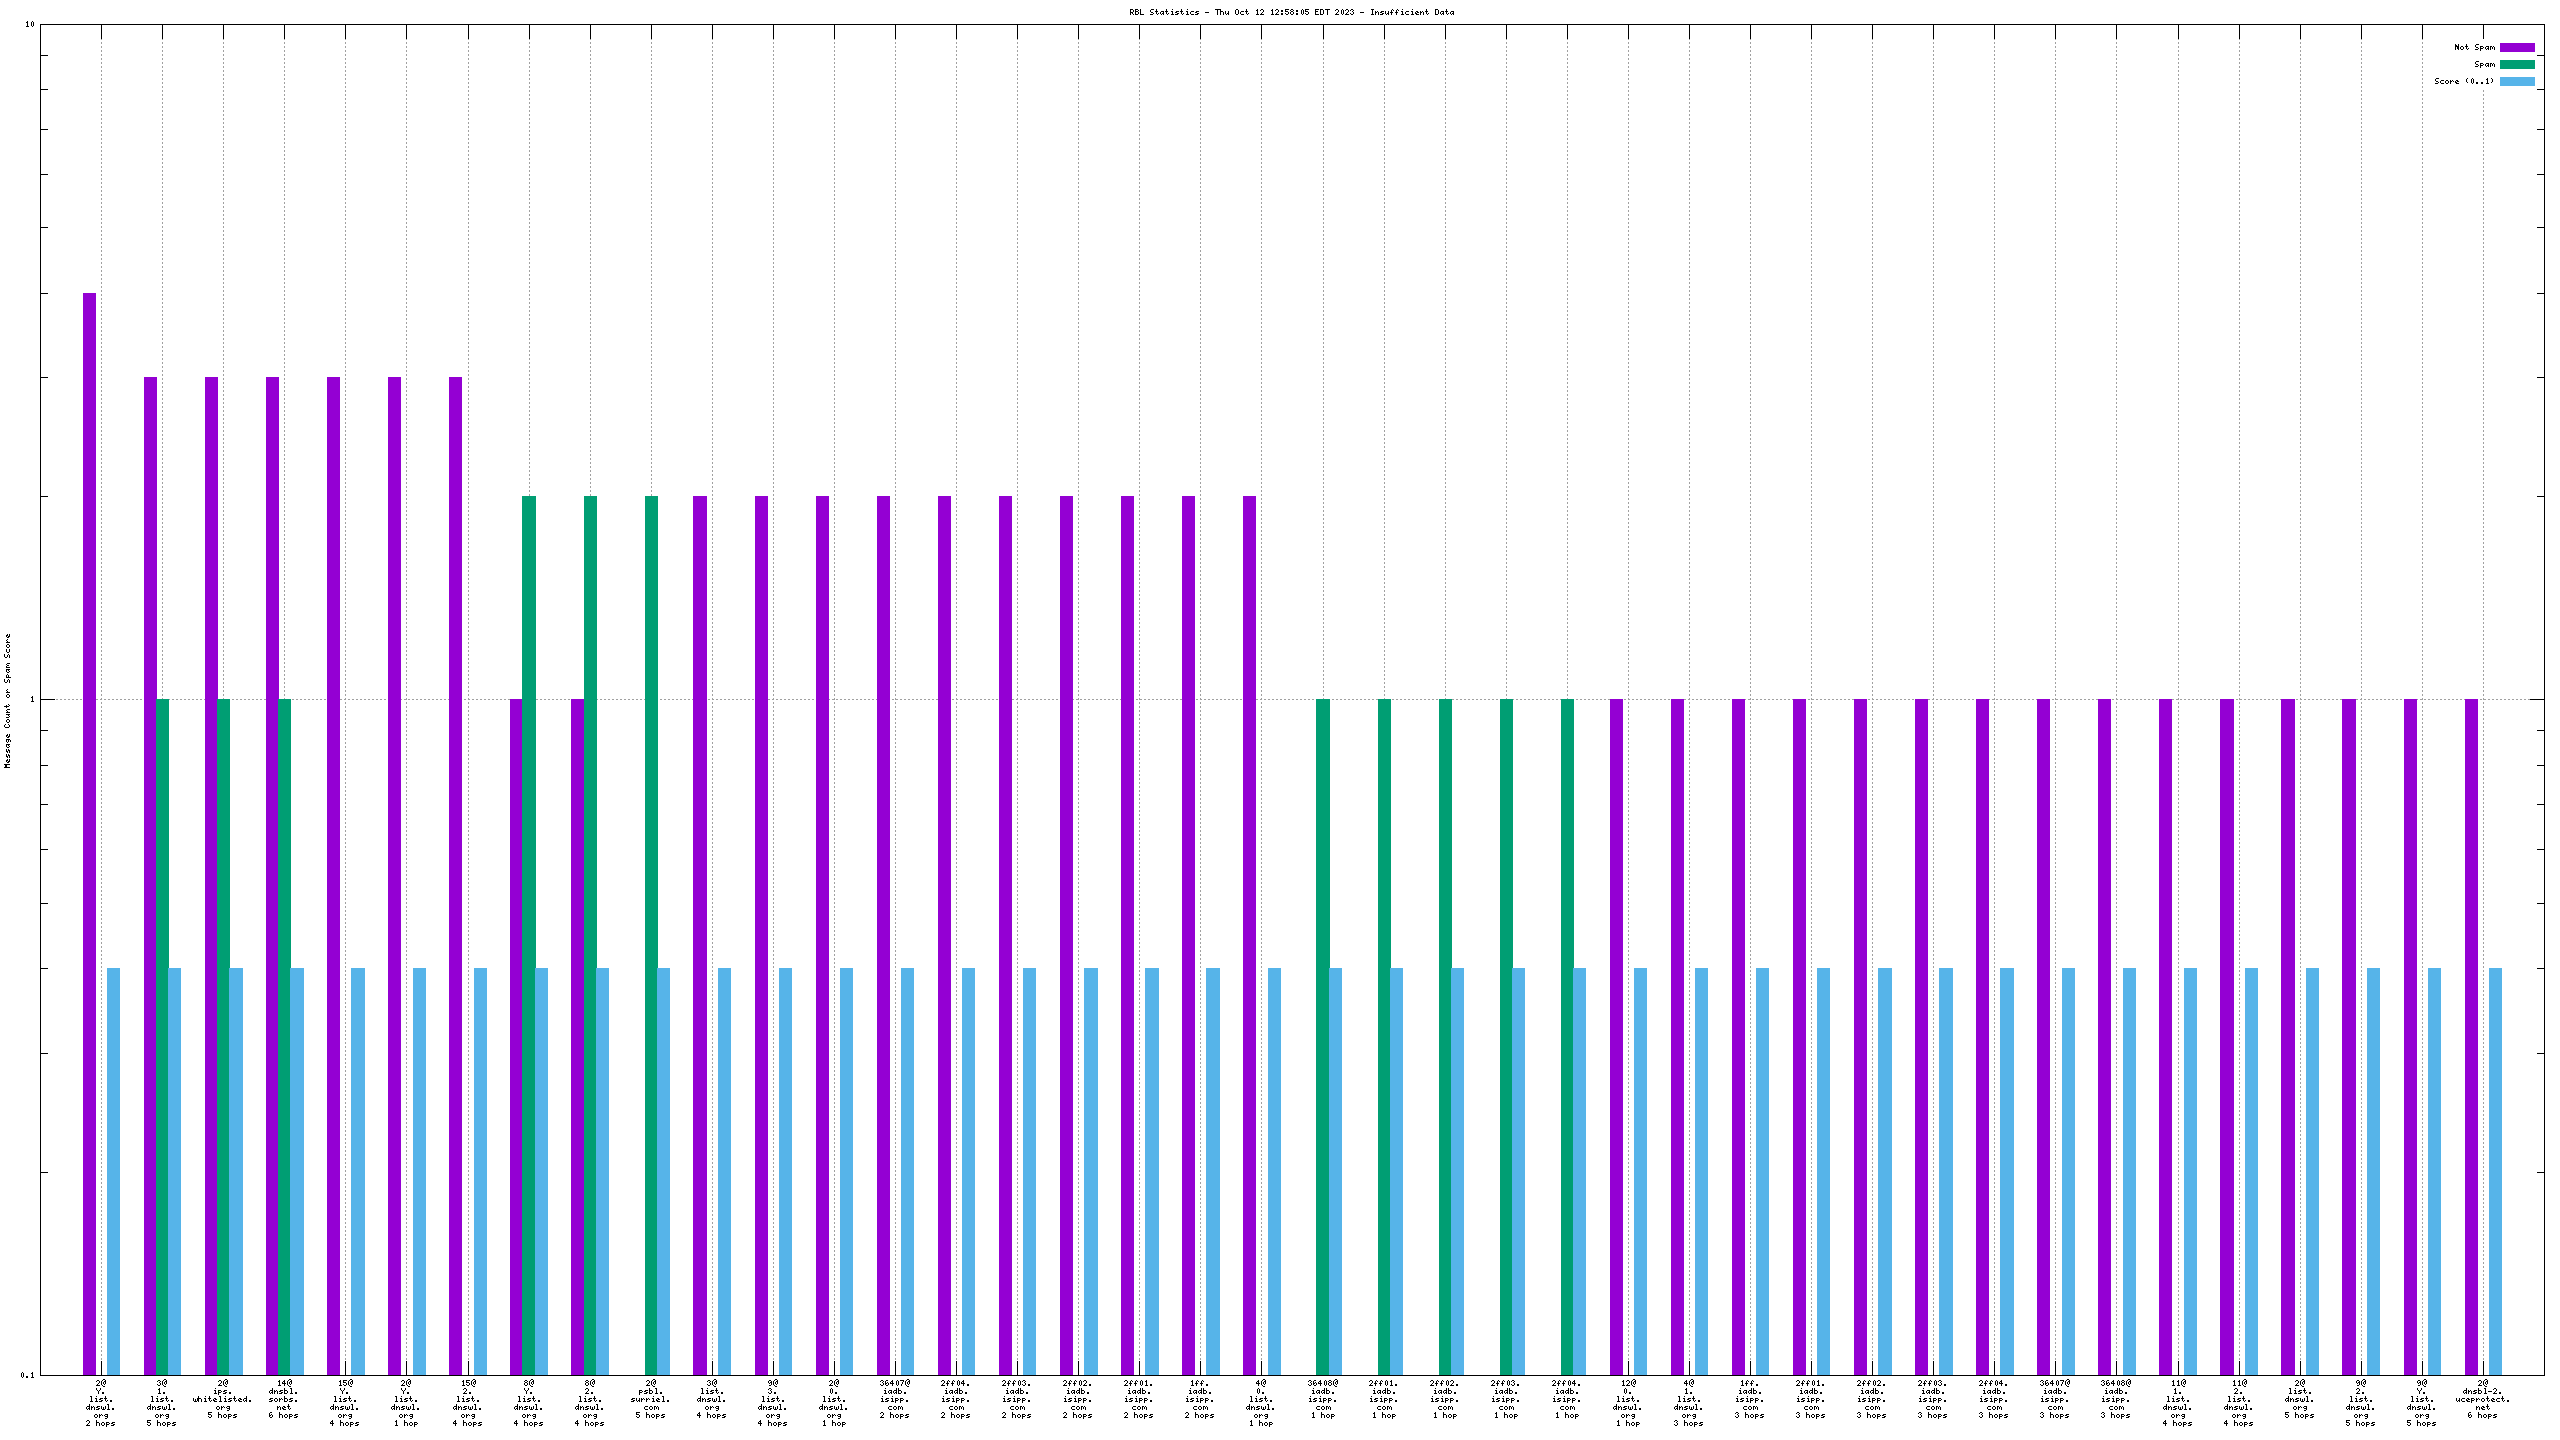Click the purple Not Spam legend swatch

pyautogui.click(x=2517, y=47)
